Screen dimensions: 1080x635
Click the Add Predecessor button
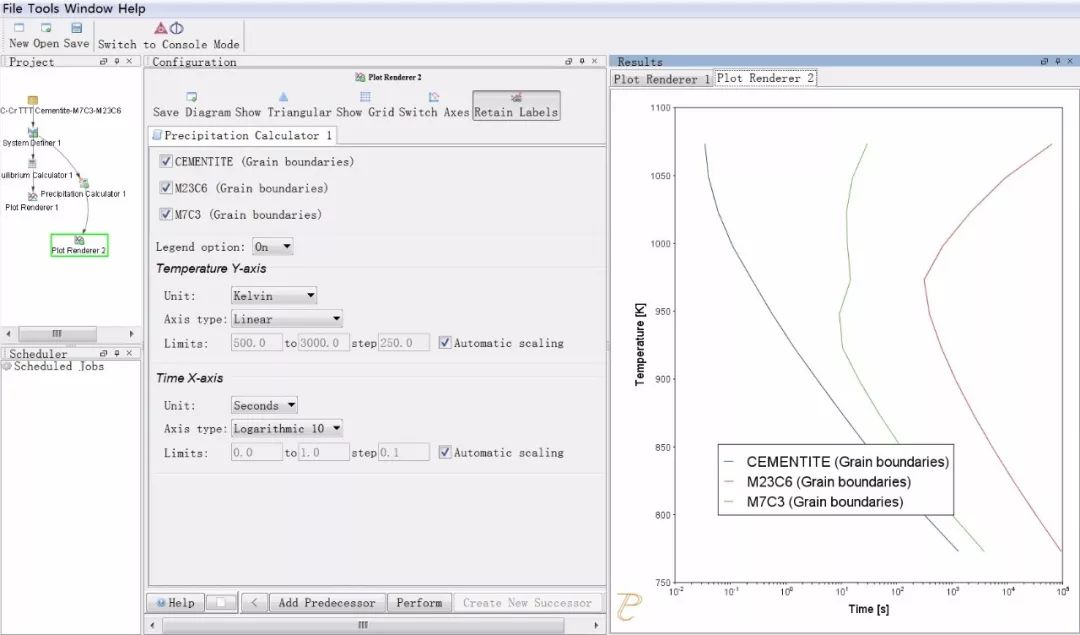coord(327,603)
